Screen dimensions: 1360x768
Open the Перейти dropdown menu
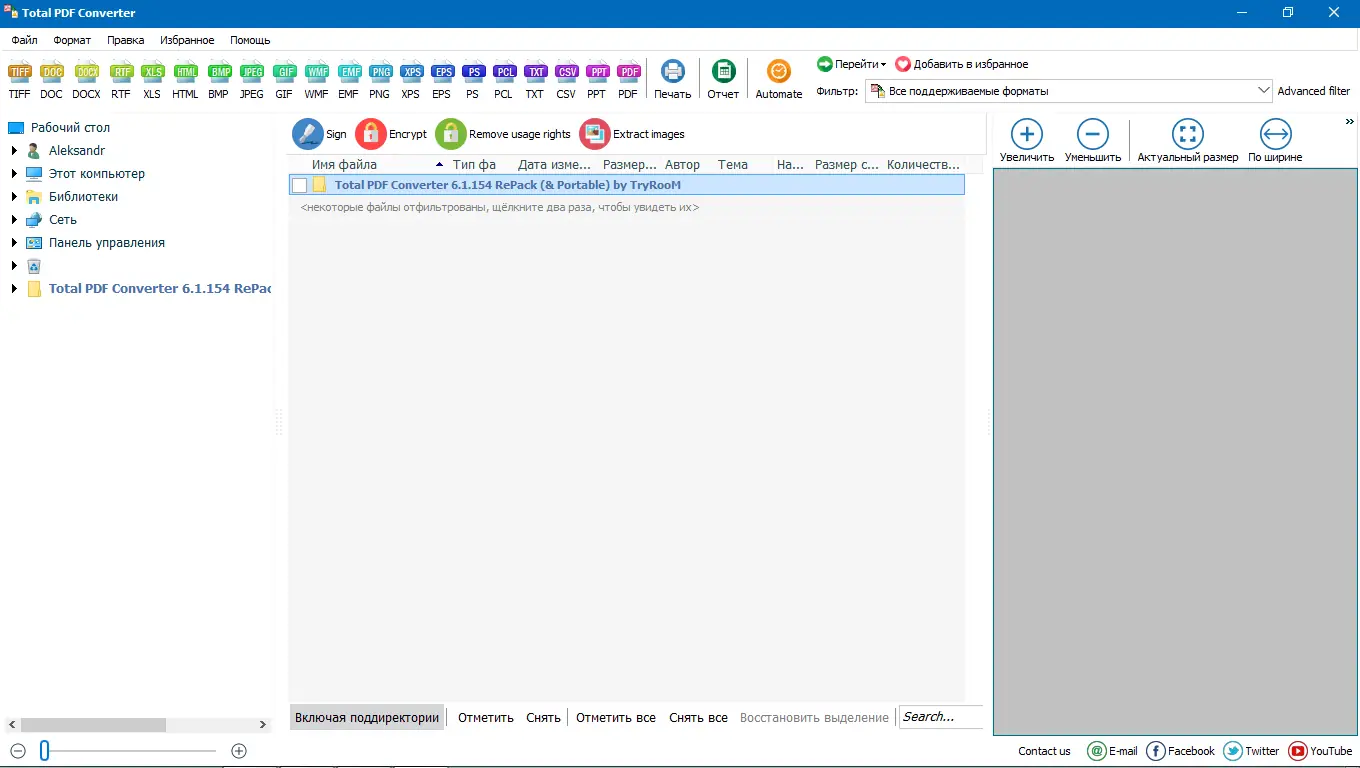coord(851,63)
